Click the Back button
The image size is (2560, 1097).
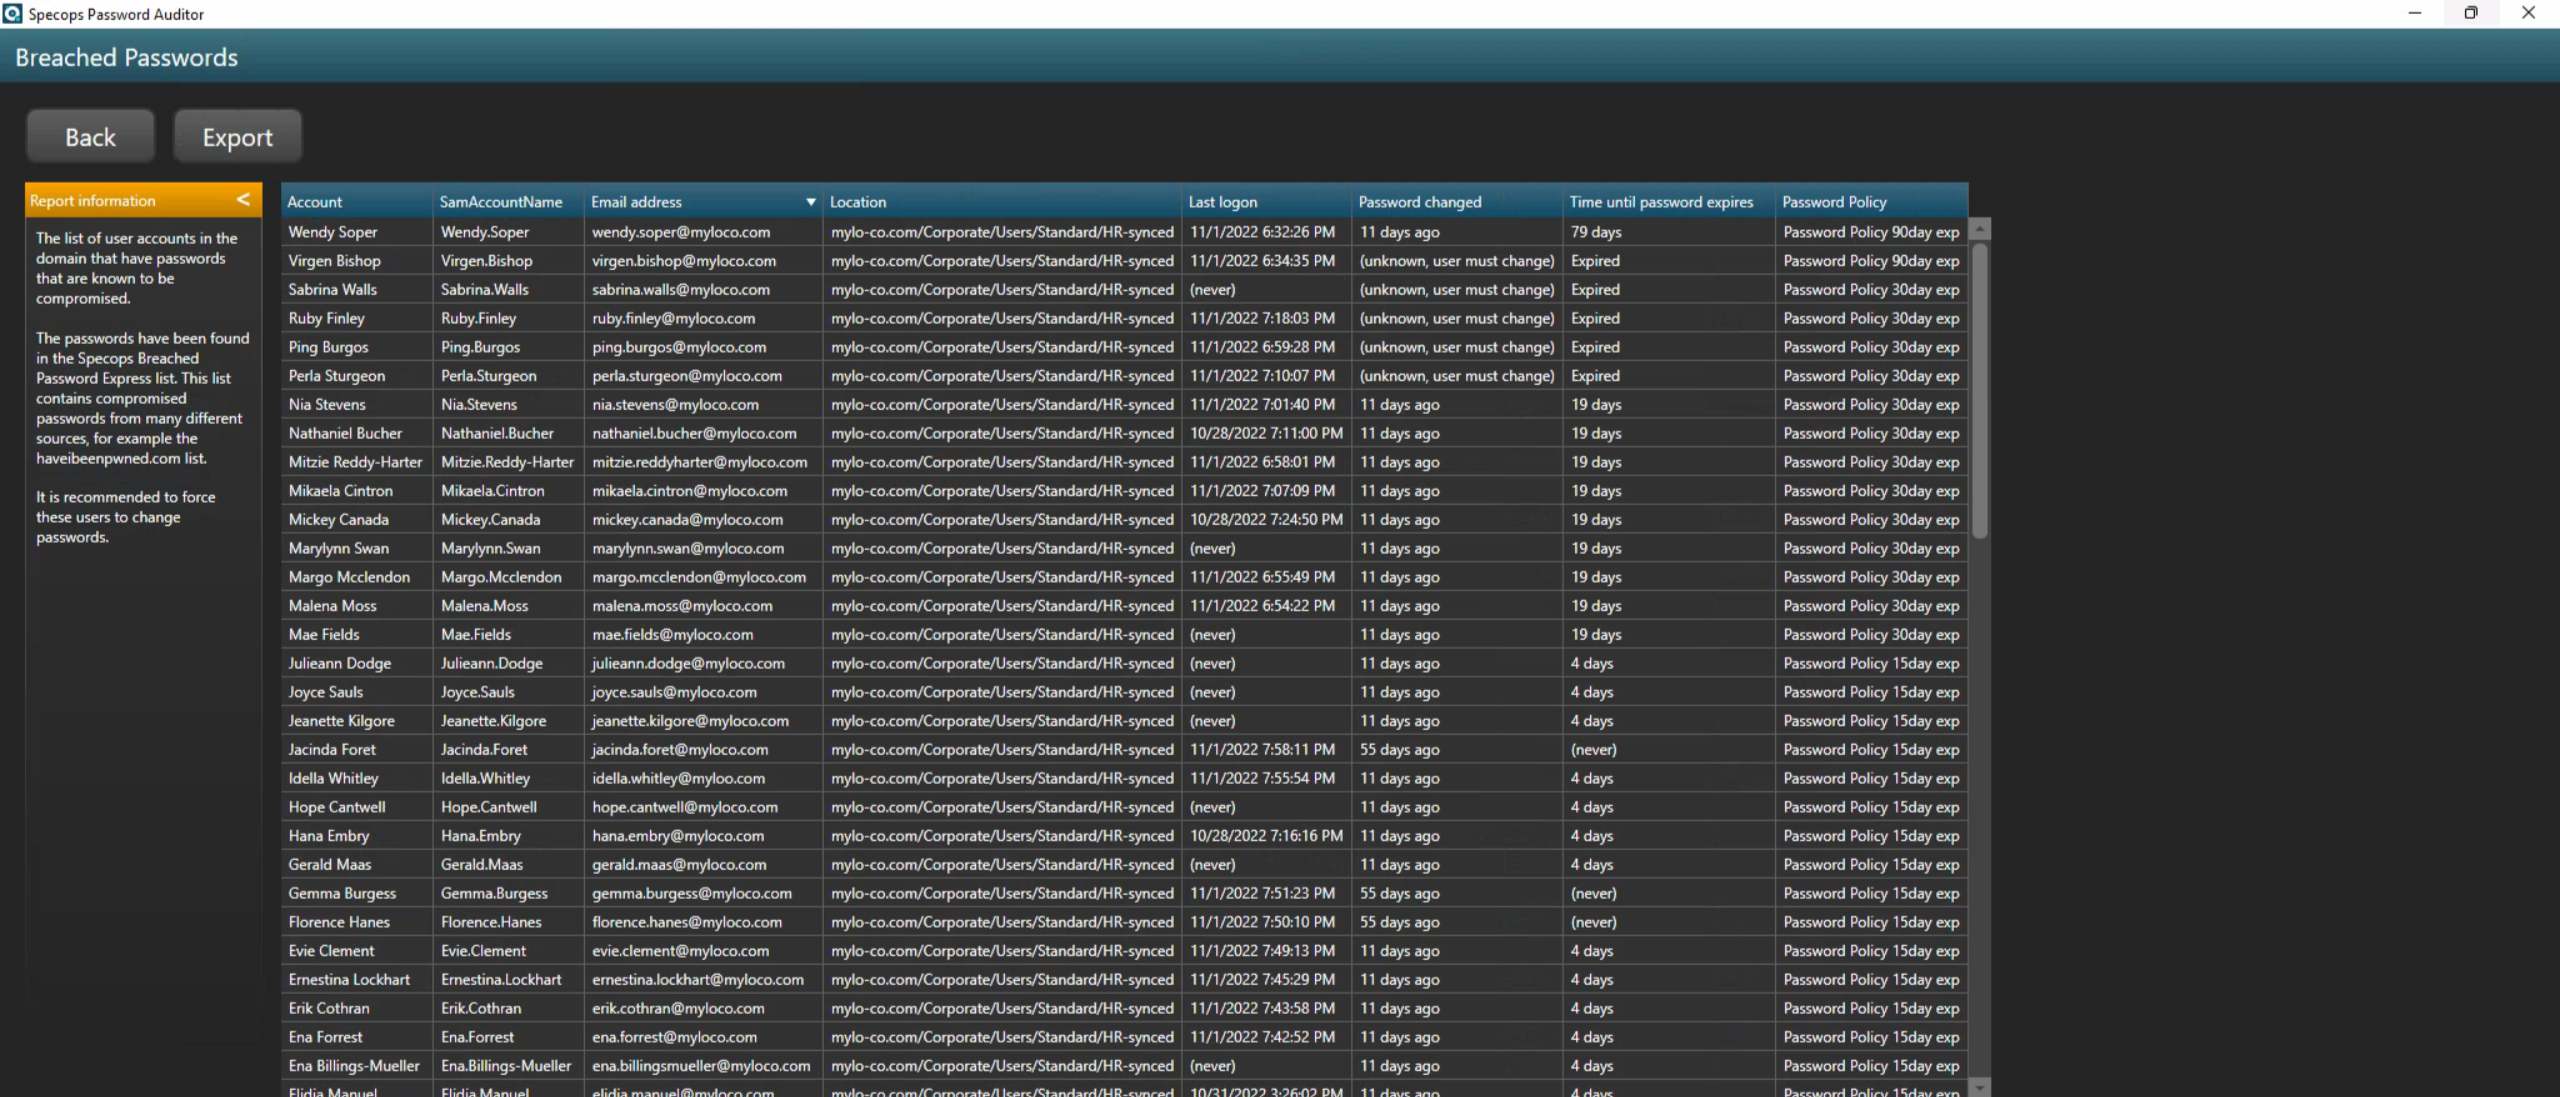(x=90, y=137)
